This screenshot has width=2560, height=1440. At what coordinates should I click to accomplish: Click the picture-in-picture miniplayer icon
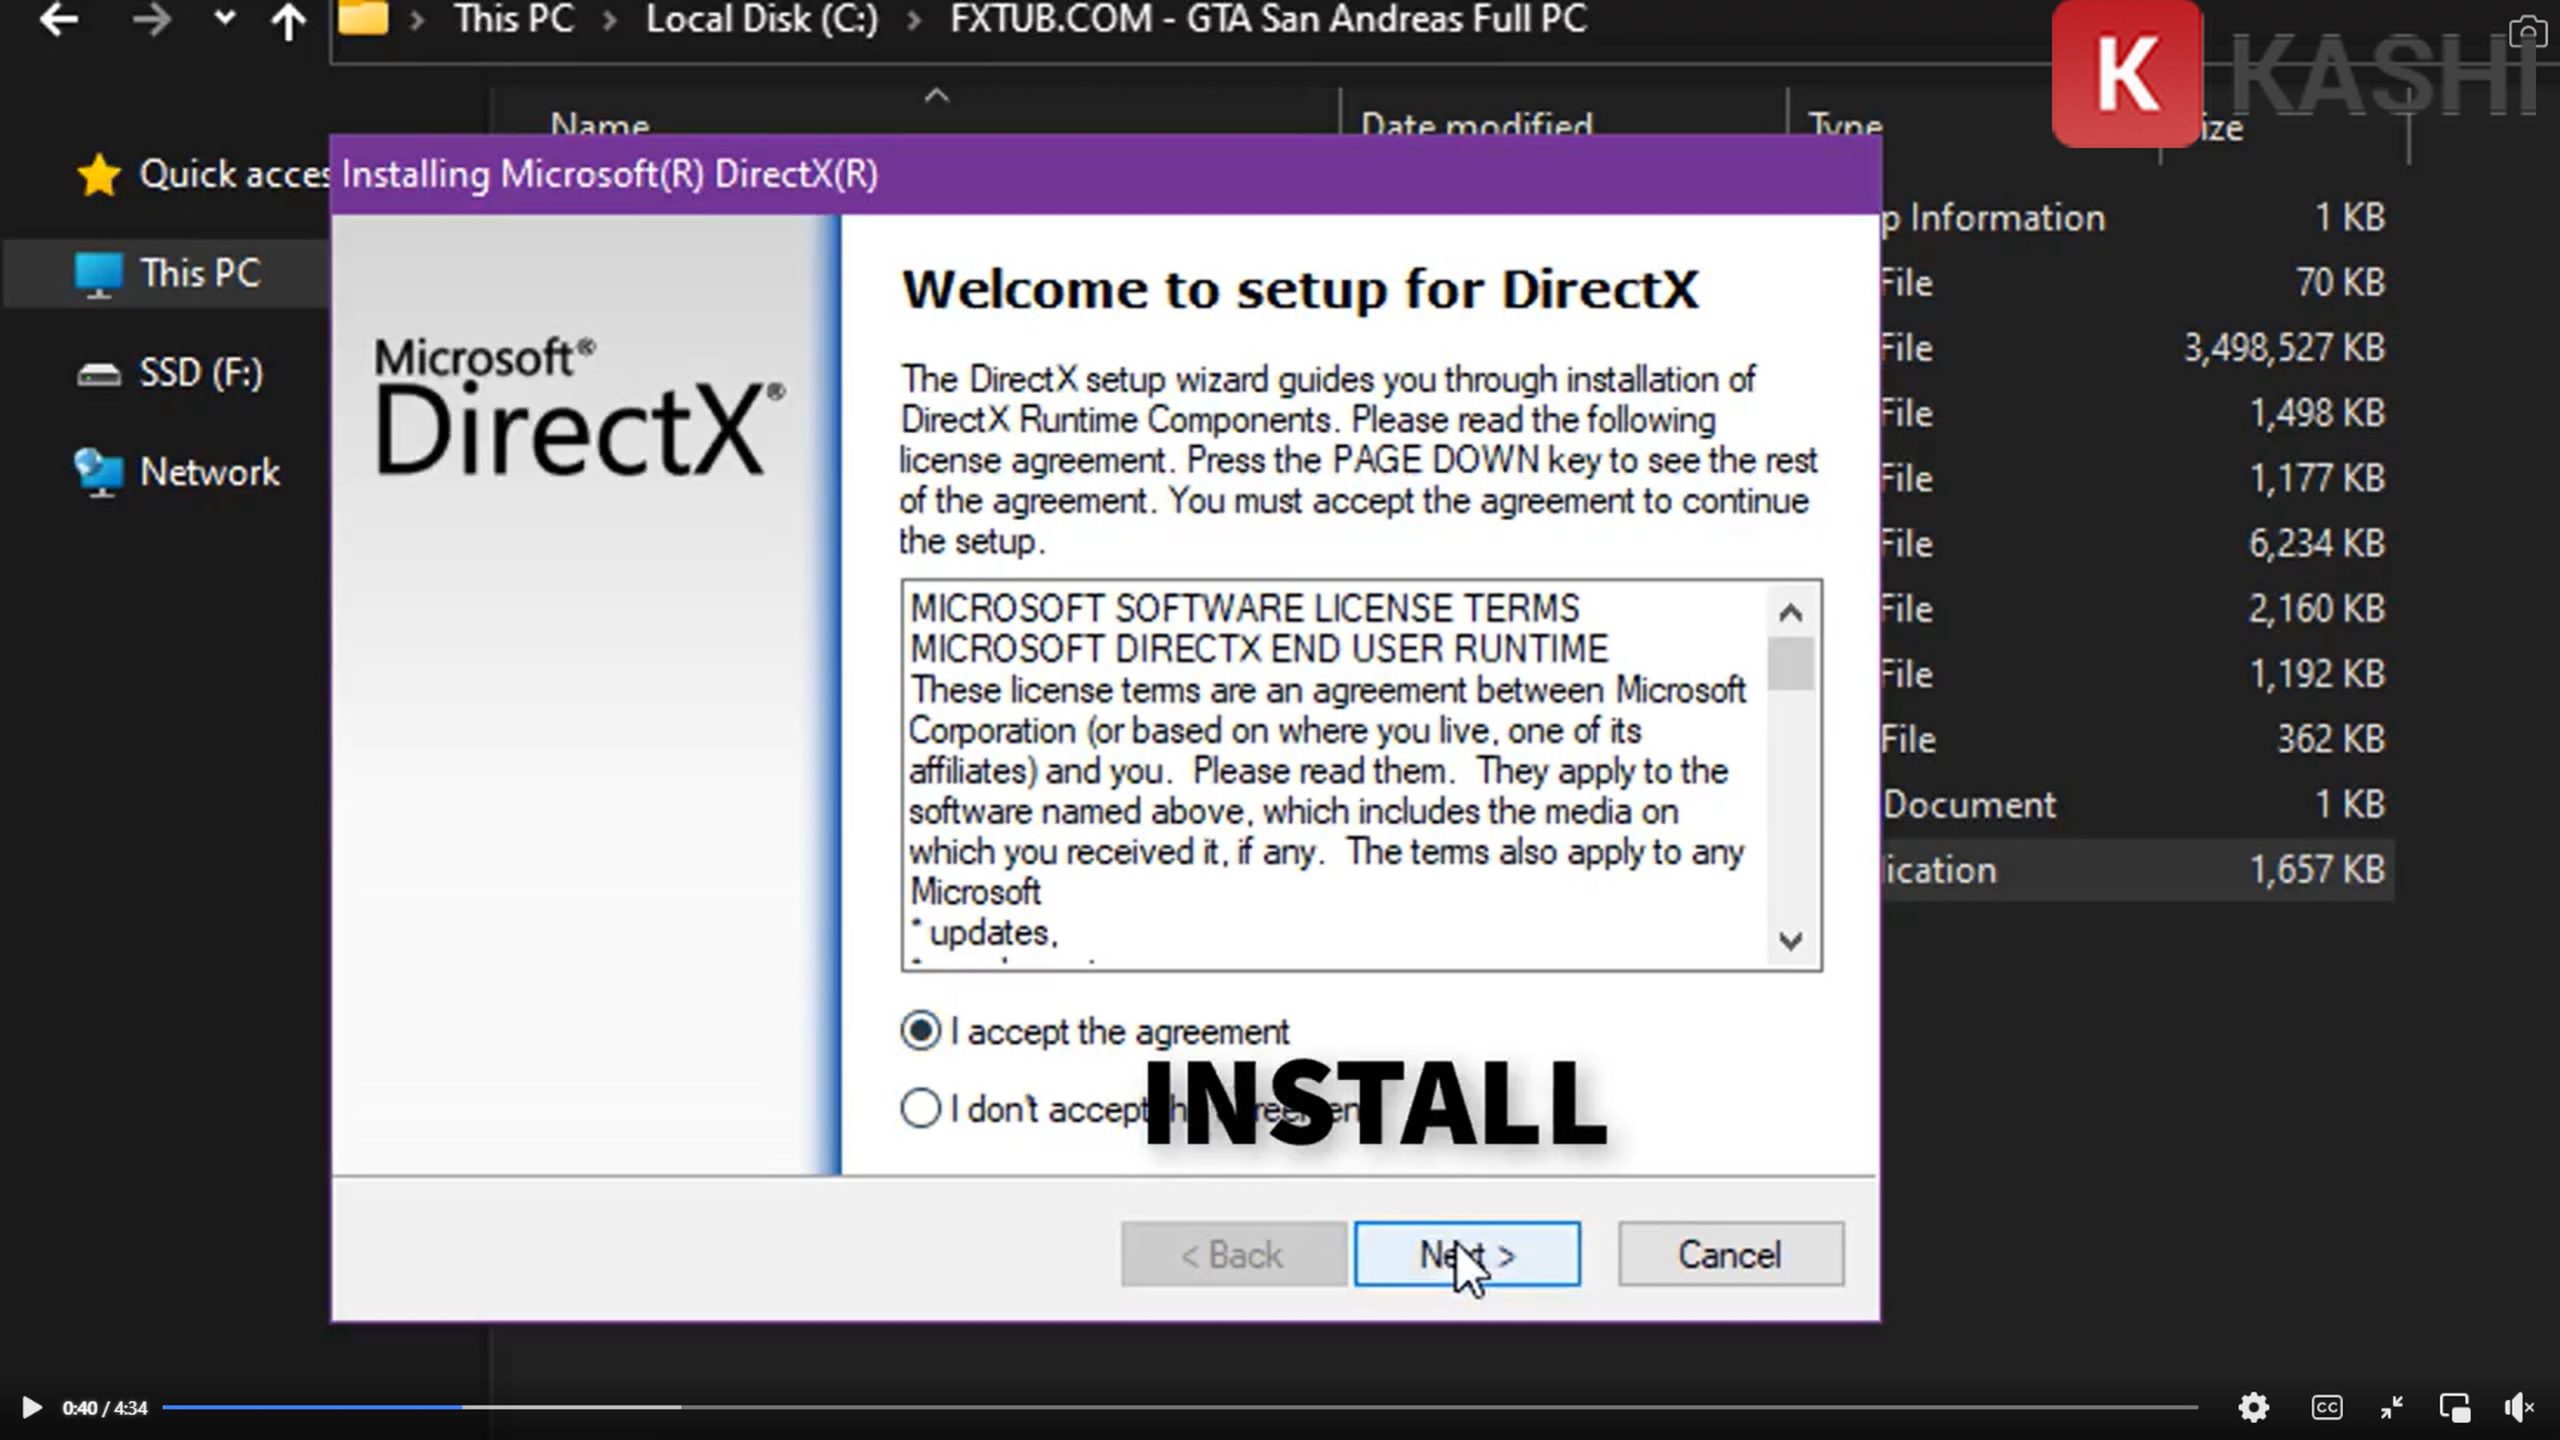click(x=2455, y=1407)
